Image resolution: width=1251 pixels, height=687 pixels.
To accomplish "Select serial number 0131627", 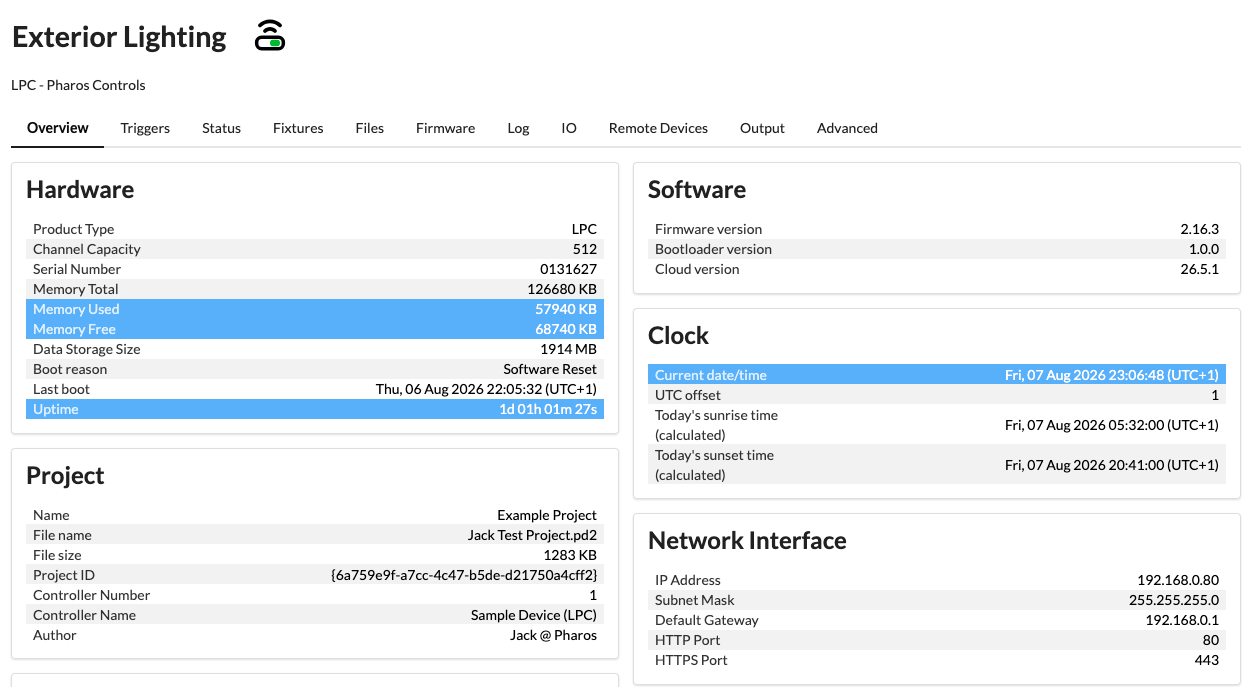I will click(x=569, y=269).
